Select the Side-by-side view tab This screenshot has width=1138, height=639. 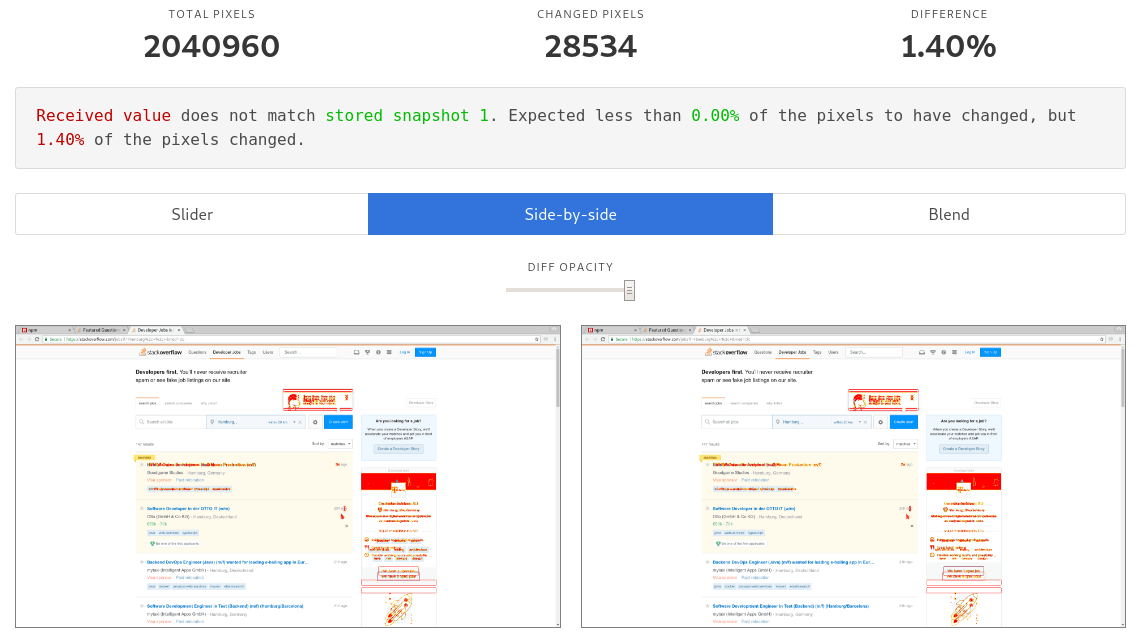click(x=570, y=214)
